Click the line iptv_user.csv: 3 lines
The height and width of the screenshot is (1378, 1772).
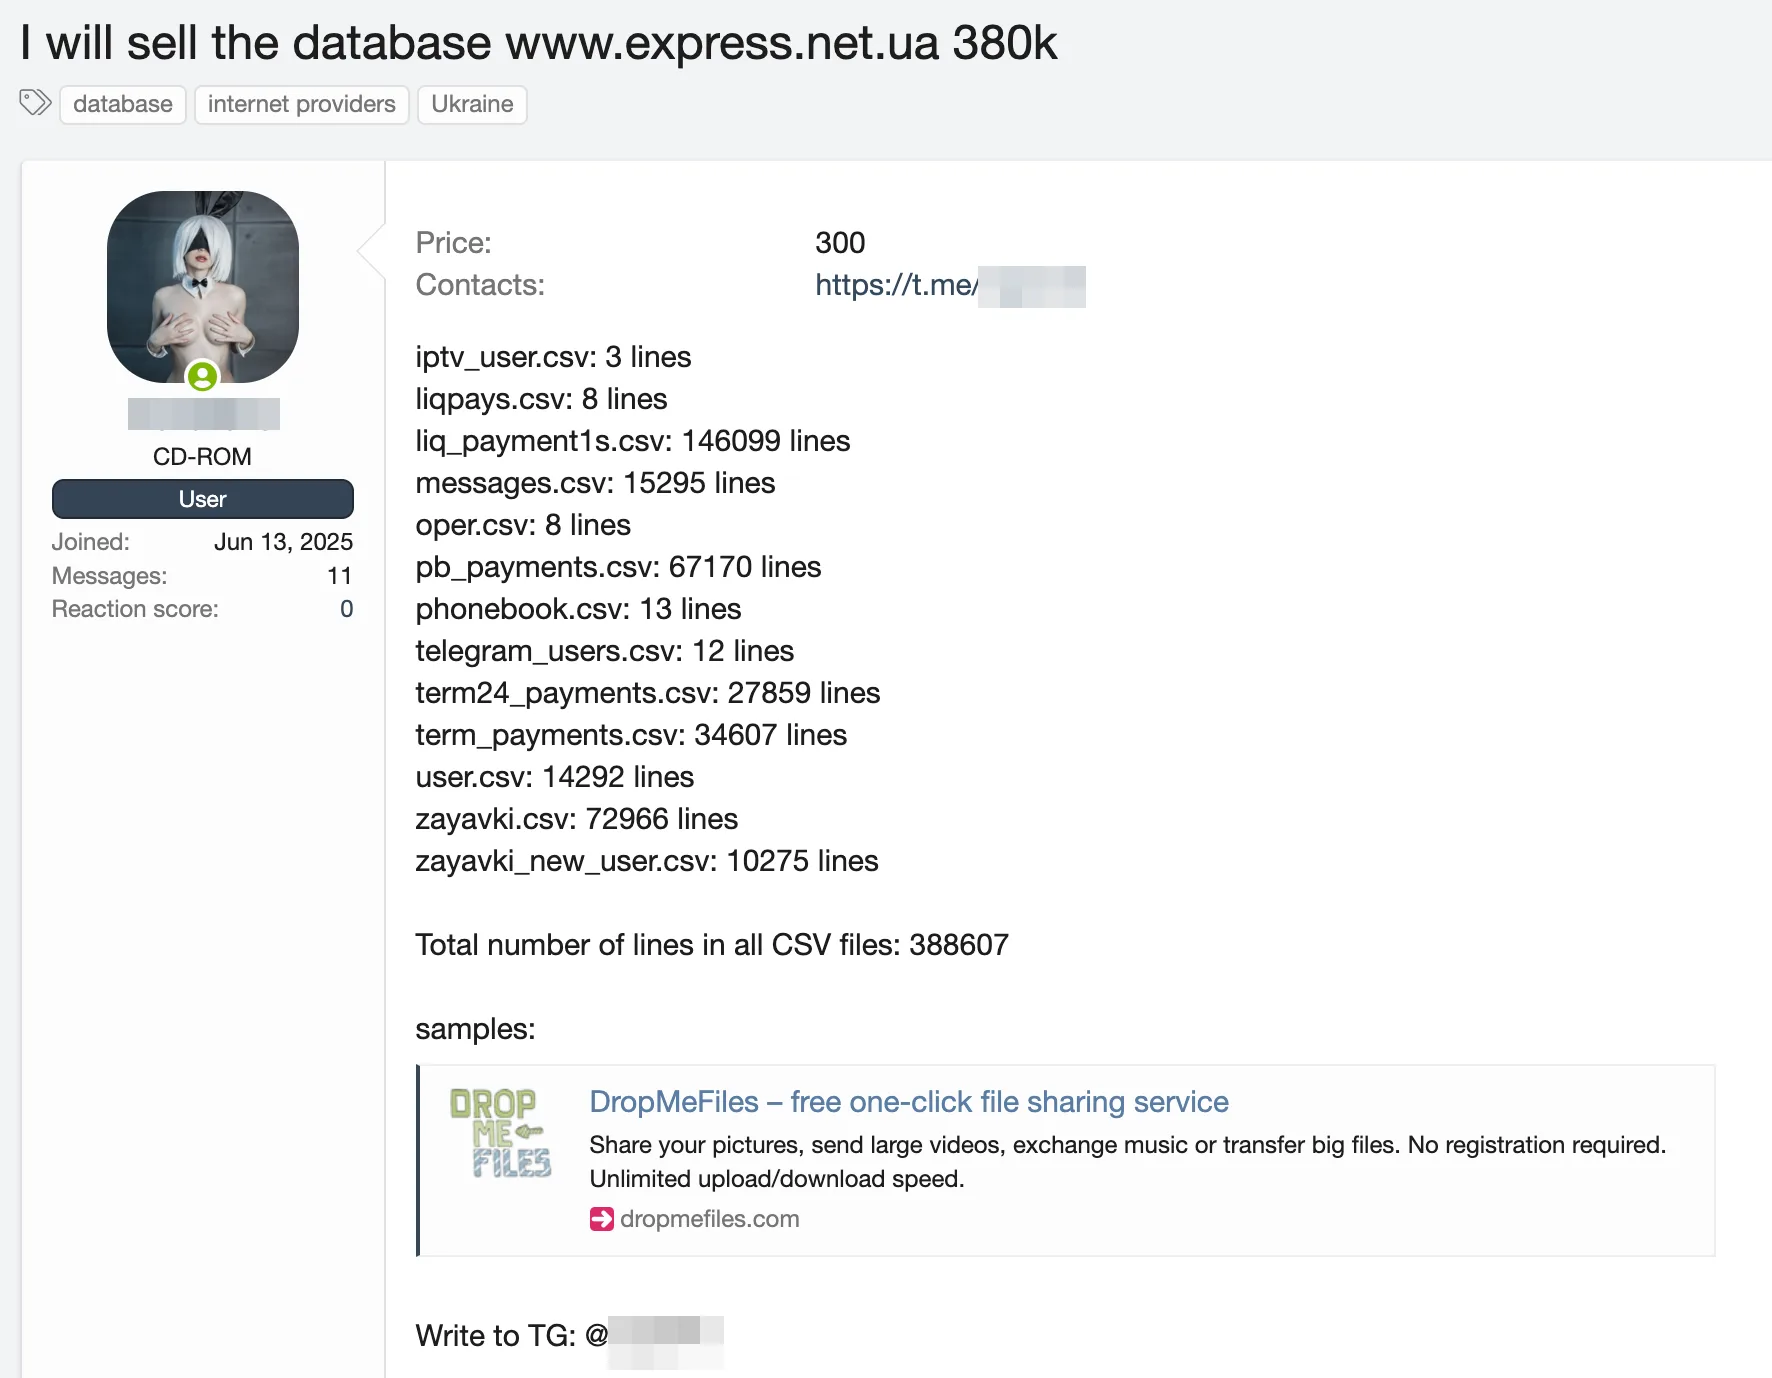coord(553,357)
